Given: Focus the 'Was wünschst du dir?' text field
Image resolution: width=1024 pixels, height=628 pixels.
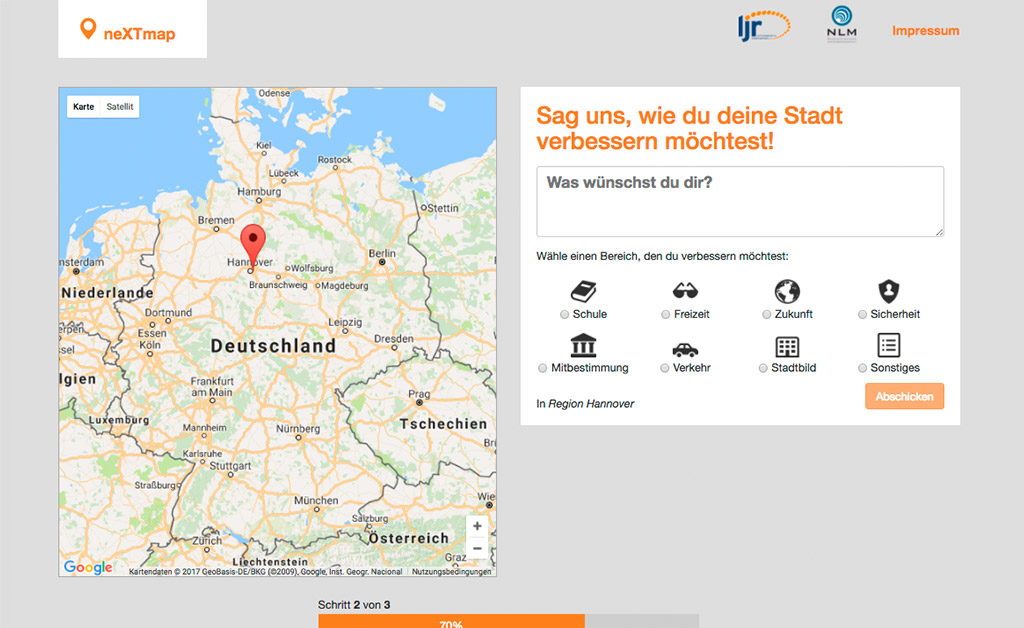Looking at the screenshot, I should click(x=740, y=201).
